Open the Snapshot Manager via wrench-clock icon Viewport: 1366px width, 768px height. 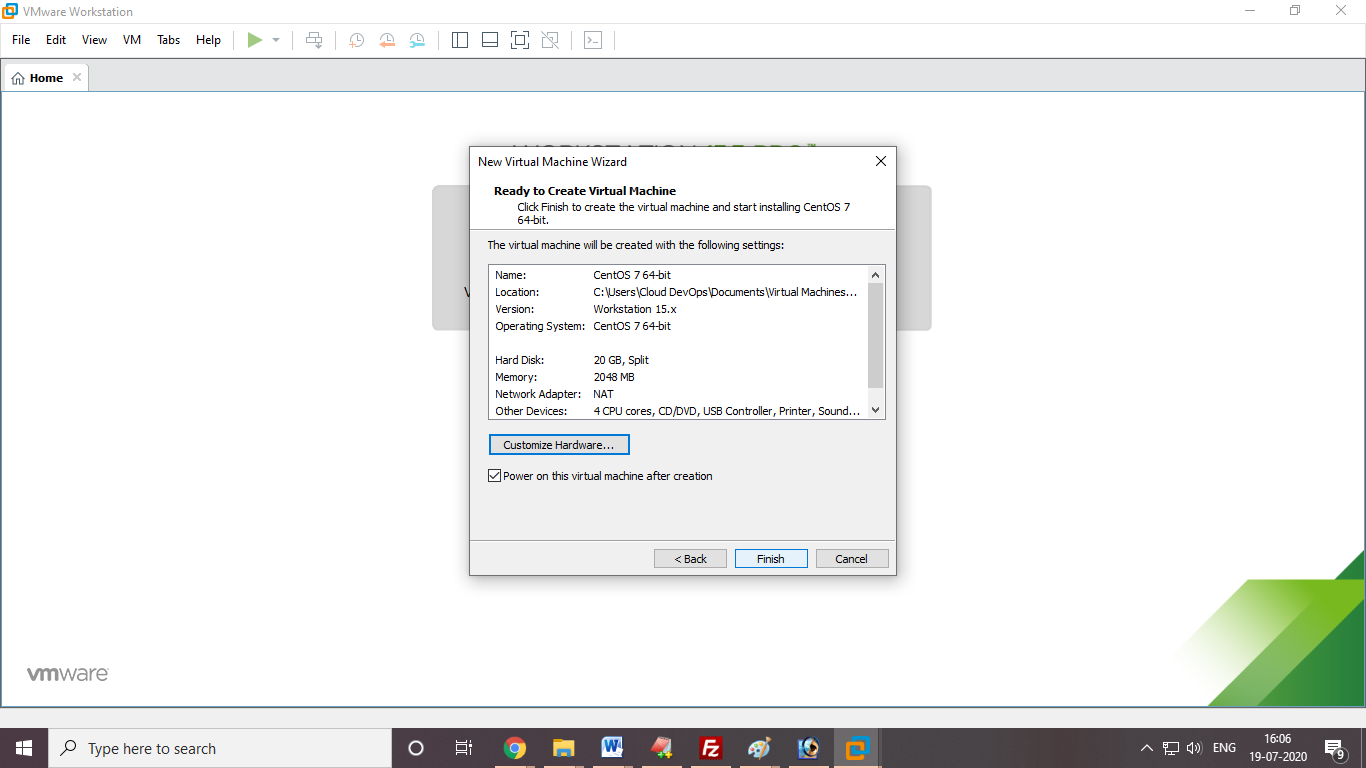417,40
